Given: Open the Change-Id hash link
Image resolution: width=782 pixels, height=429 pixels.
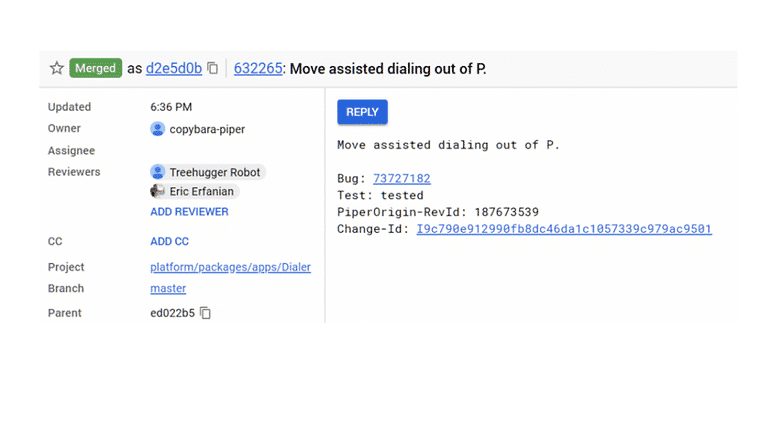Looking at the screenshot, I should pos(564,228).
